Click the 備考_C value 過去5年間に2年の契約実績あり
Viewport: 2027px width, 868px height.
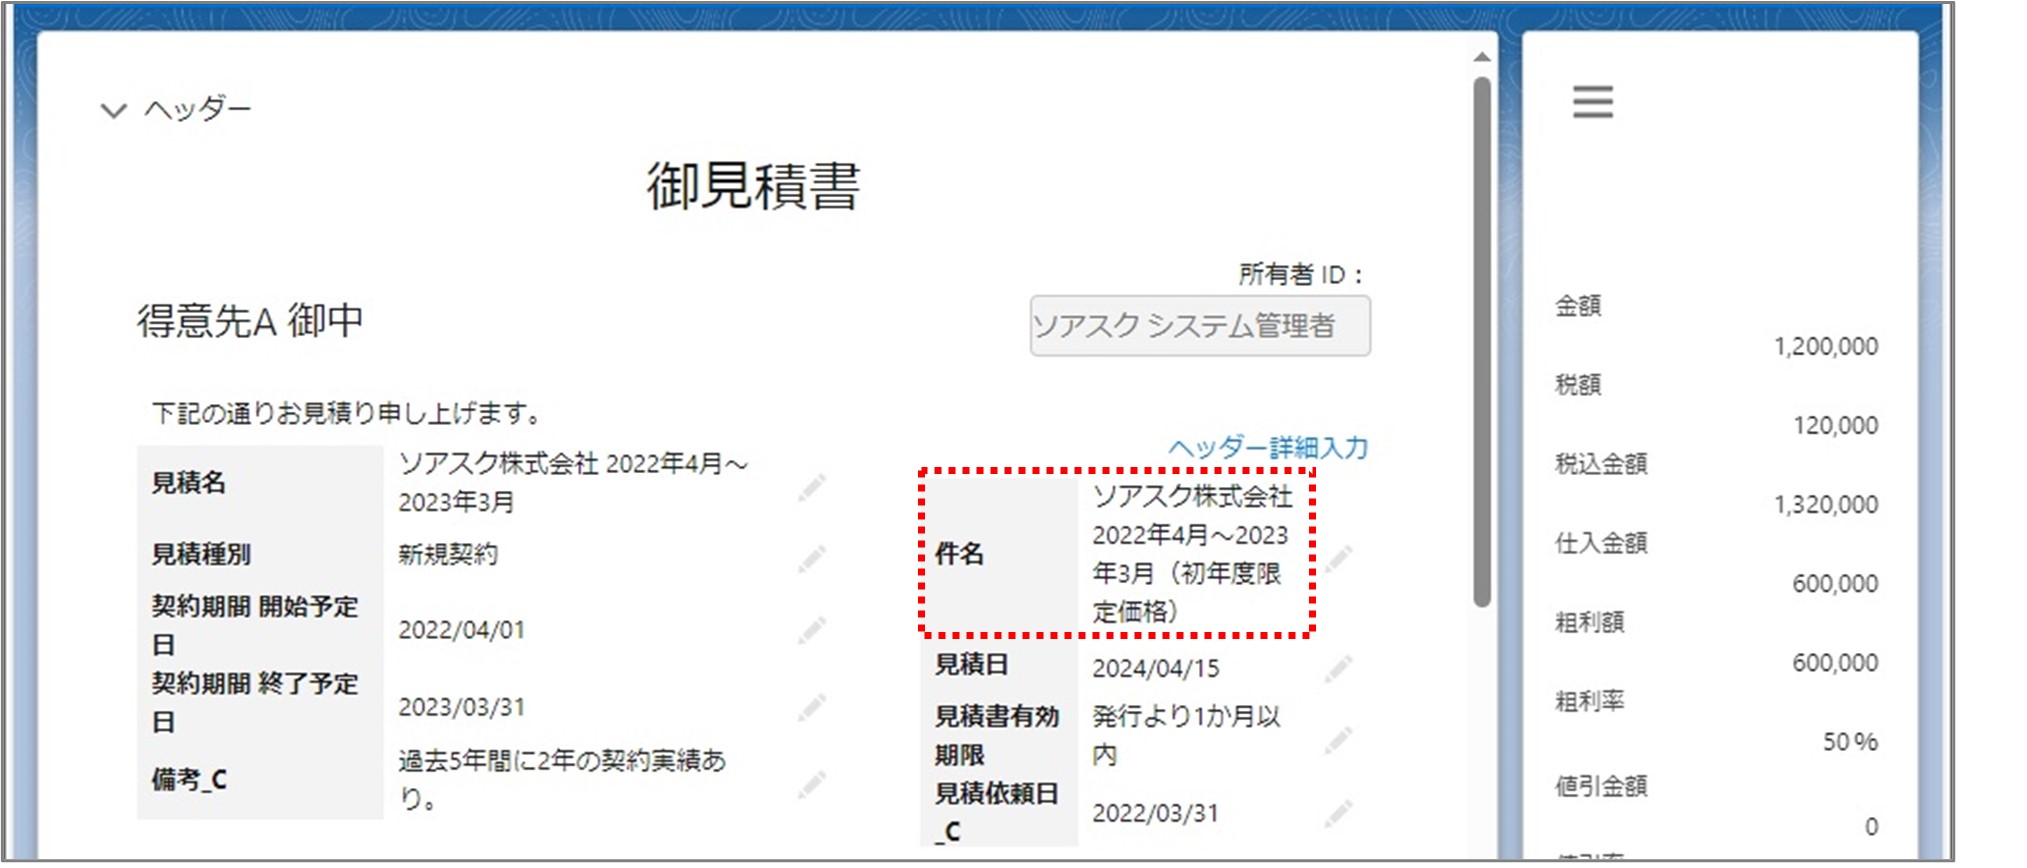point(562,779)
